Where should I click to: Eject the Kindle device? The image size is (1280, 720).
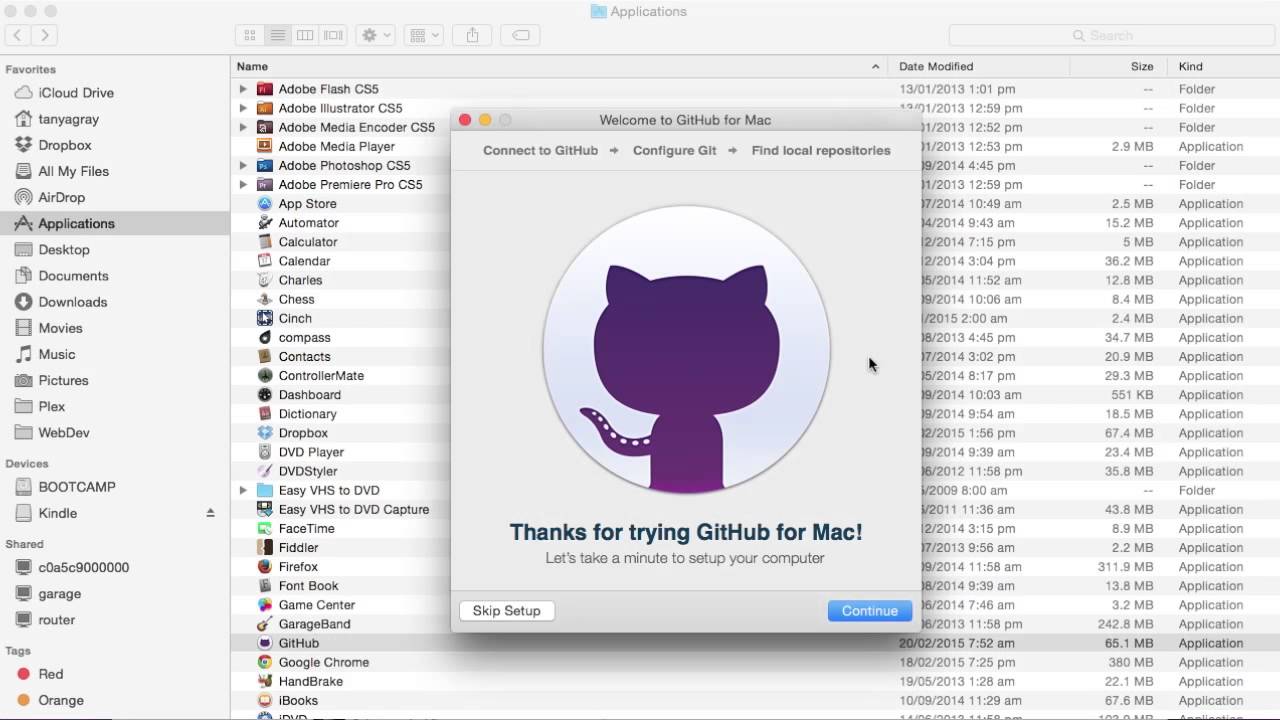(x=210, y=513)
